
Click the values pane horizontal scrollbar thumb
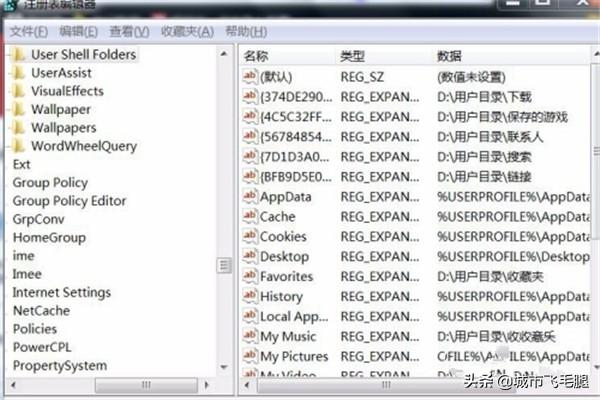tap(386, 385)
